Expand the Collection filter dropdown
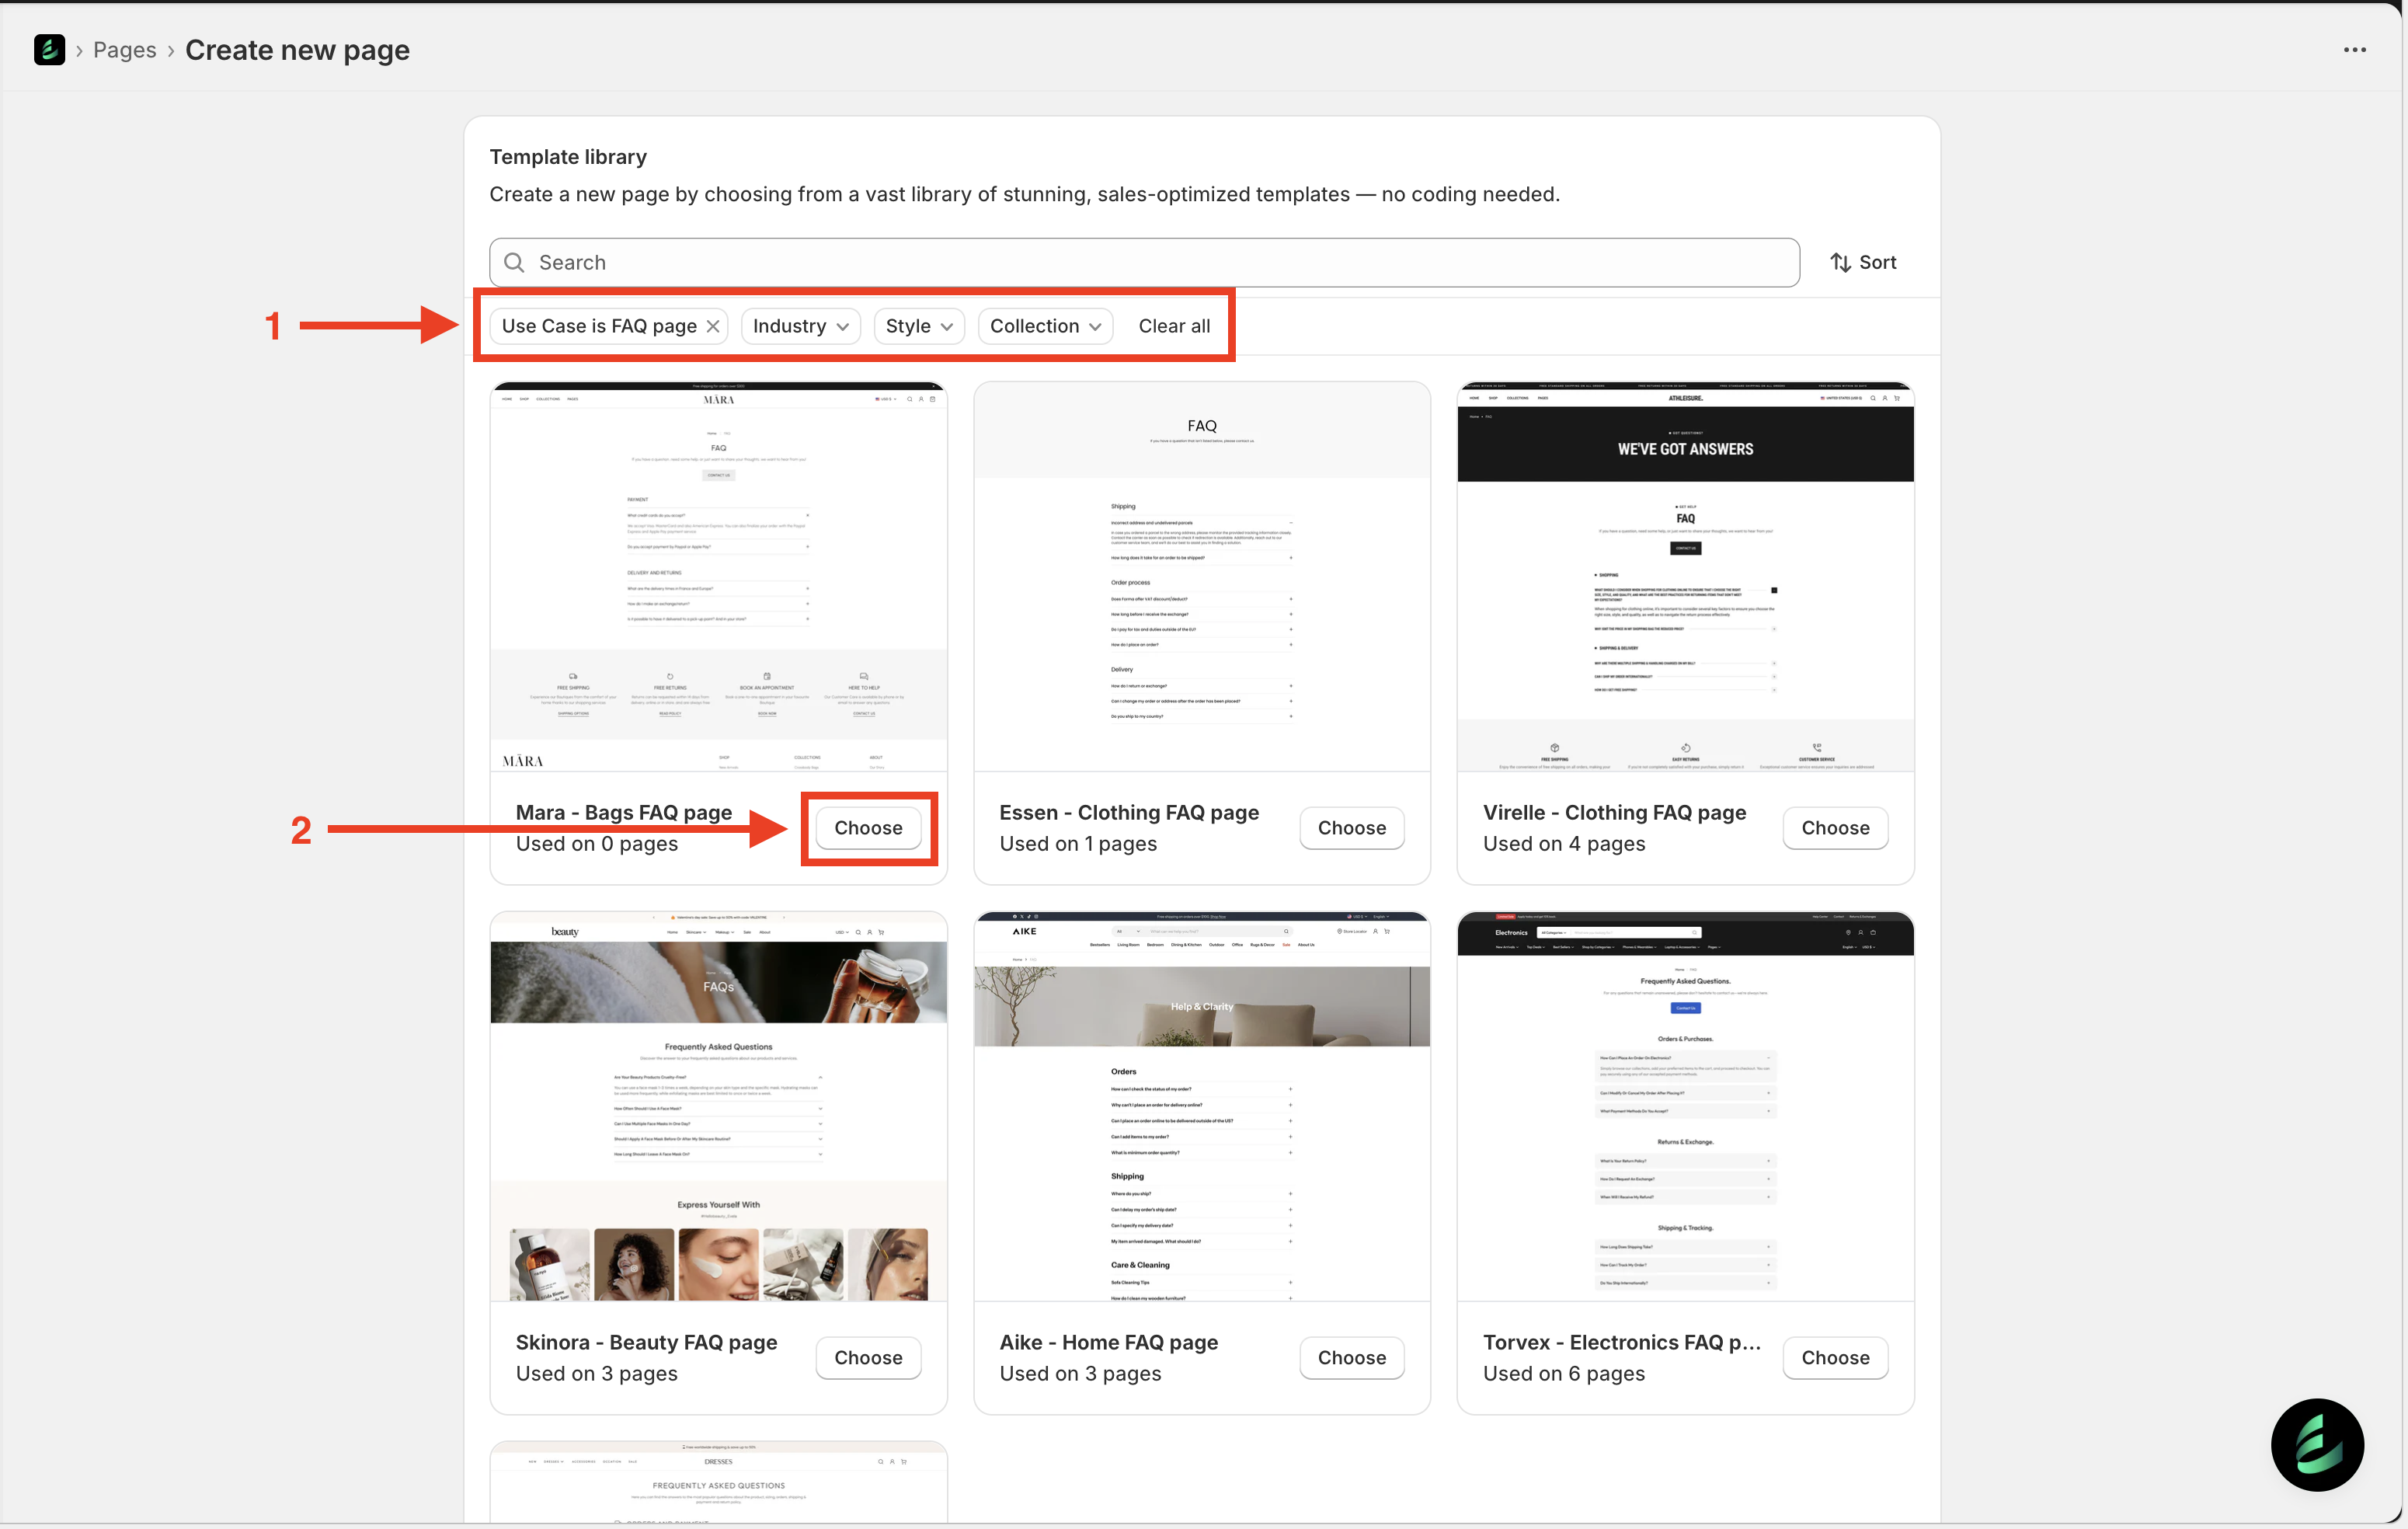Image resolution: width=2408 pixels, height=1529 pixels. tap(1045, 326)
